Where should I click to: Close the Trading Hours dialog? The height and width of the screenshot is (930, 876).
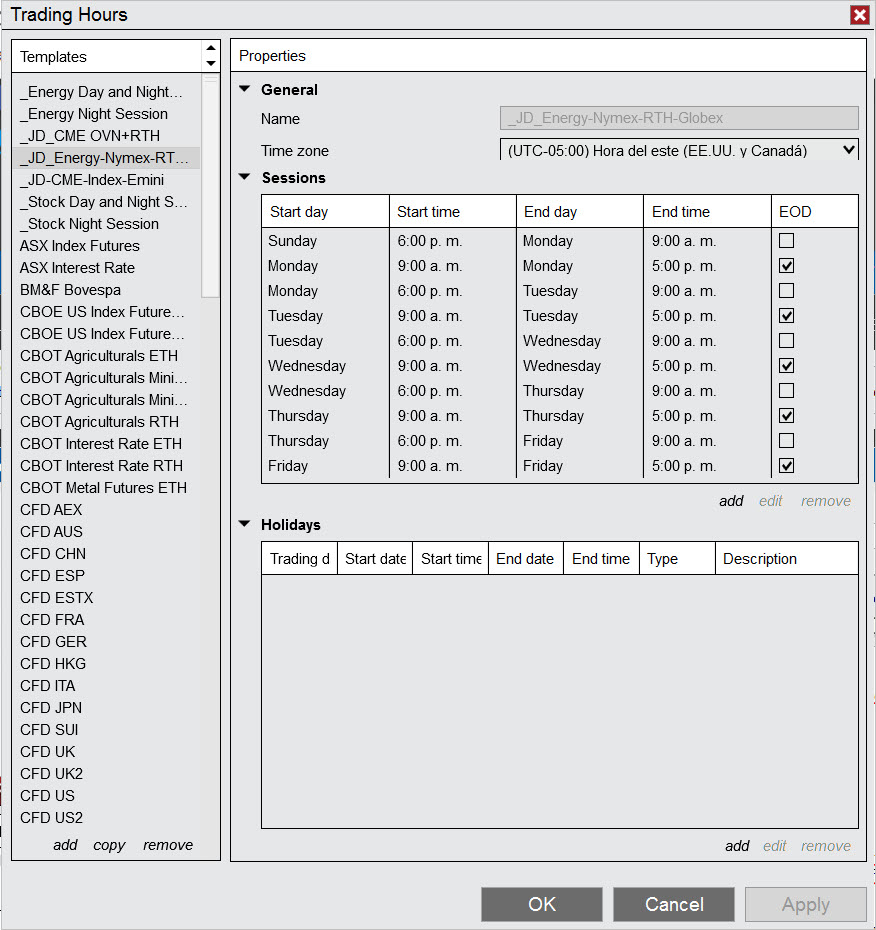859,15
